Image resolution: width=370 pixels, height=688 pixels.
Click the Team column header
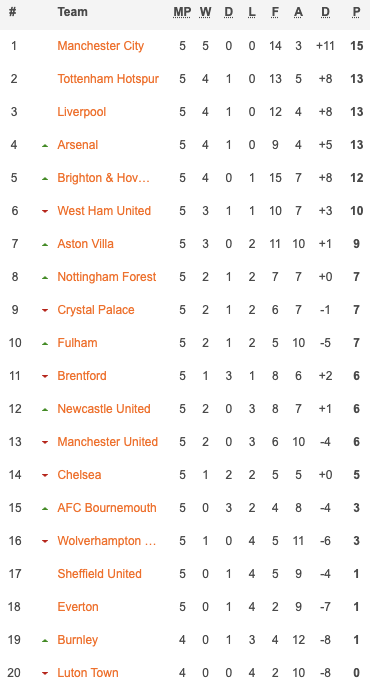click(72, 12)
